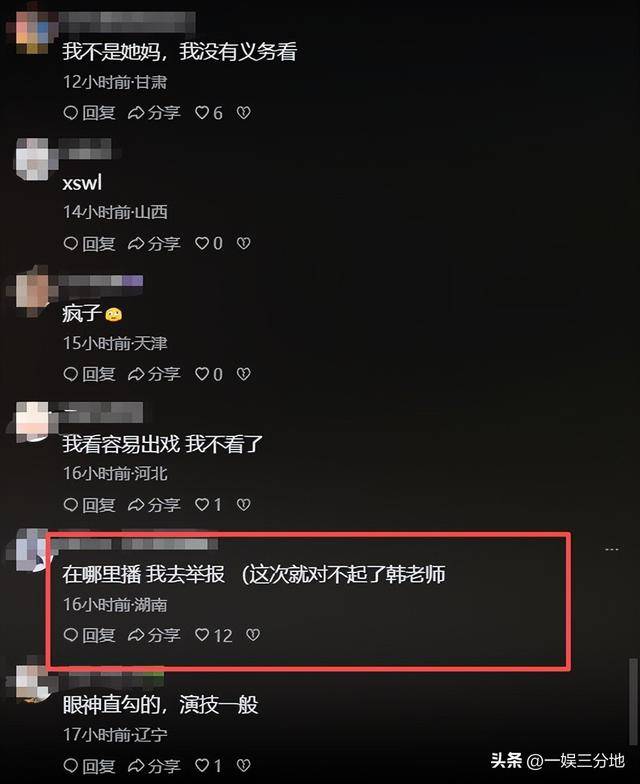
Task: Click the comment list vertical scrollbar
Action: click(x=634, y=702)
